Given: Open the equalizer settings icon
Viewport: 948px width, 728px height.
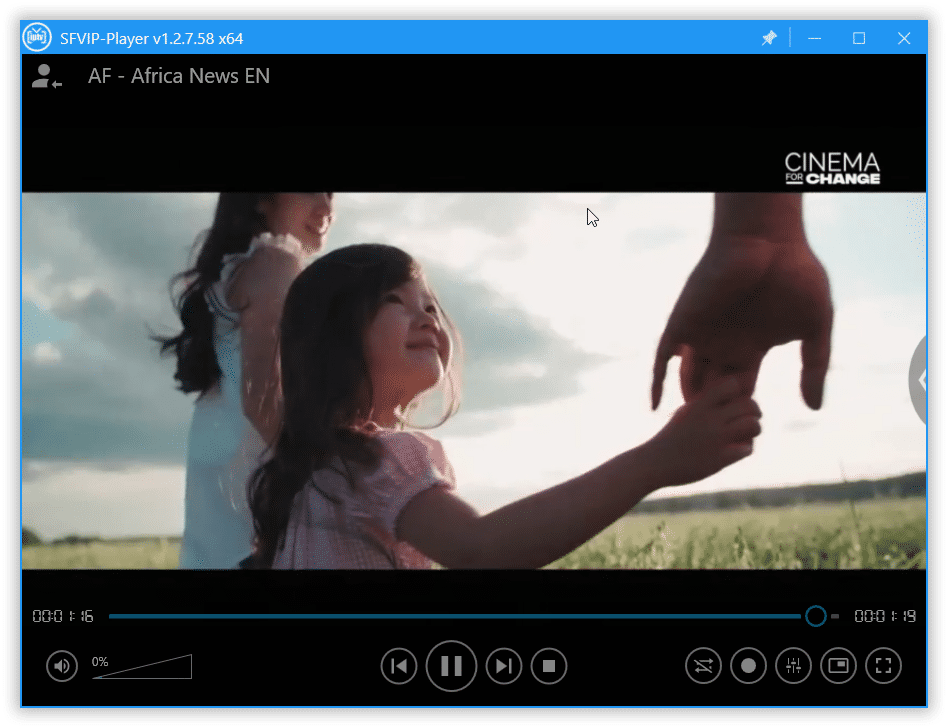Looking at the screenshot, I should click(x=793, y=666).
